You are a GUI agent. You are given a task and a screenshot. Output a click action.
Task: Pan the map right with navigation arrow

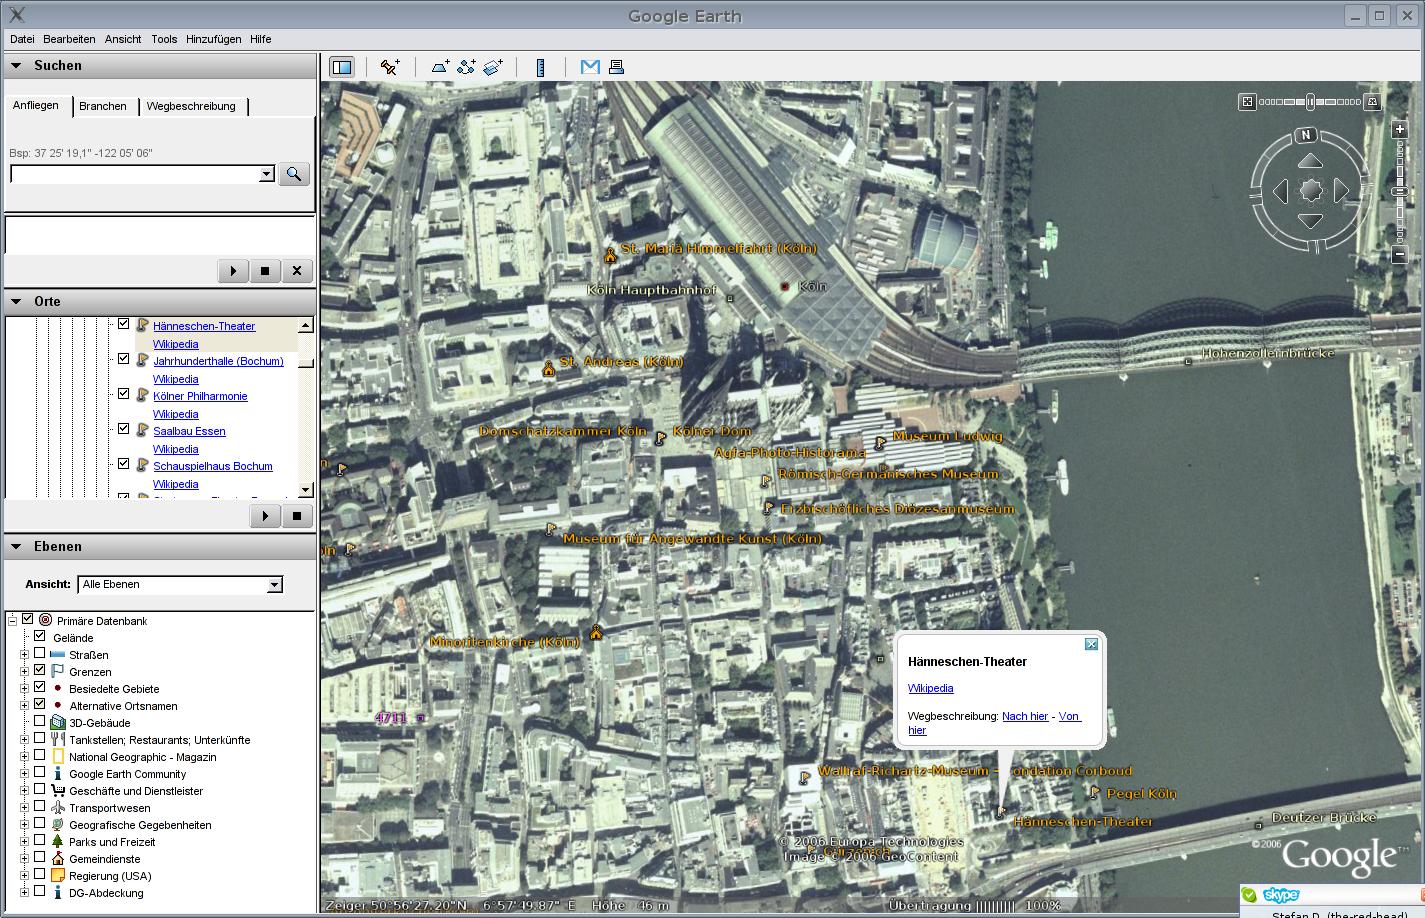(1341, 191)
